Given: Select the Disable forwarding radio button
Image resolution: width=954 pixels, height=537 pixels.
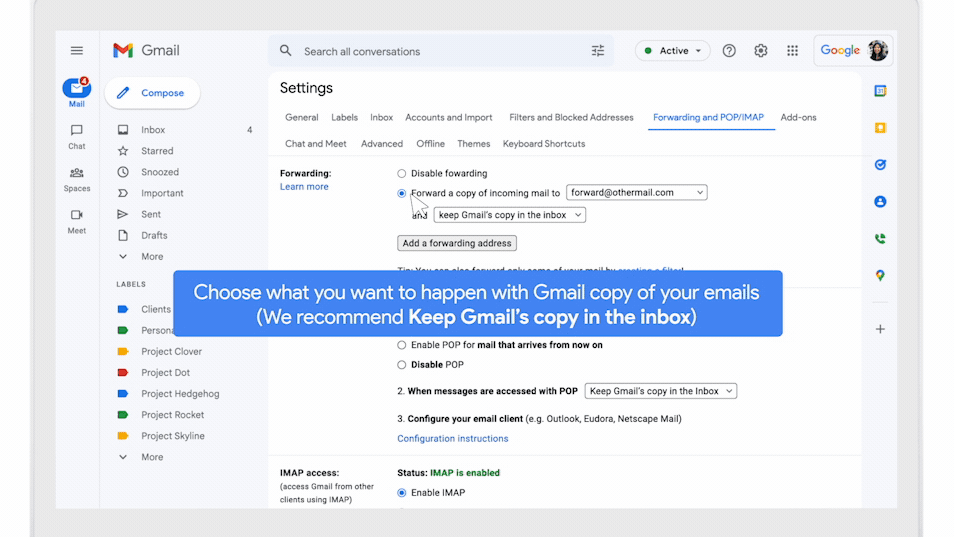Looking at the screenshot, I should (402, 173).
